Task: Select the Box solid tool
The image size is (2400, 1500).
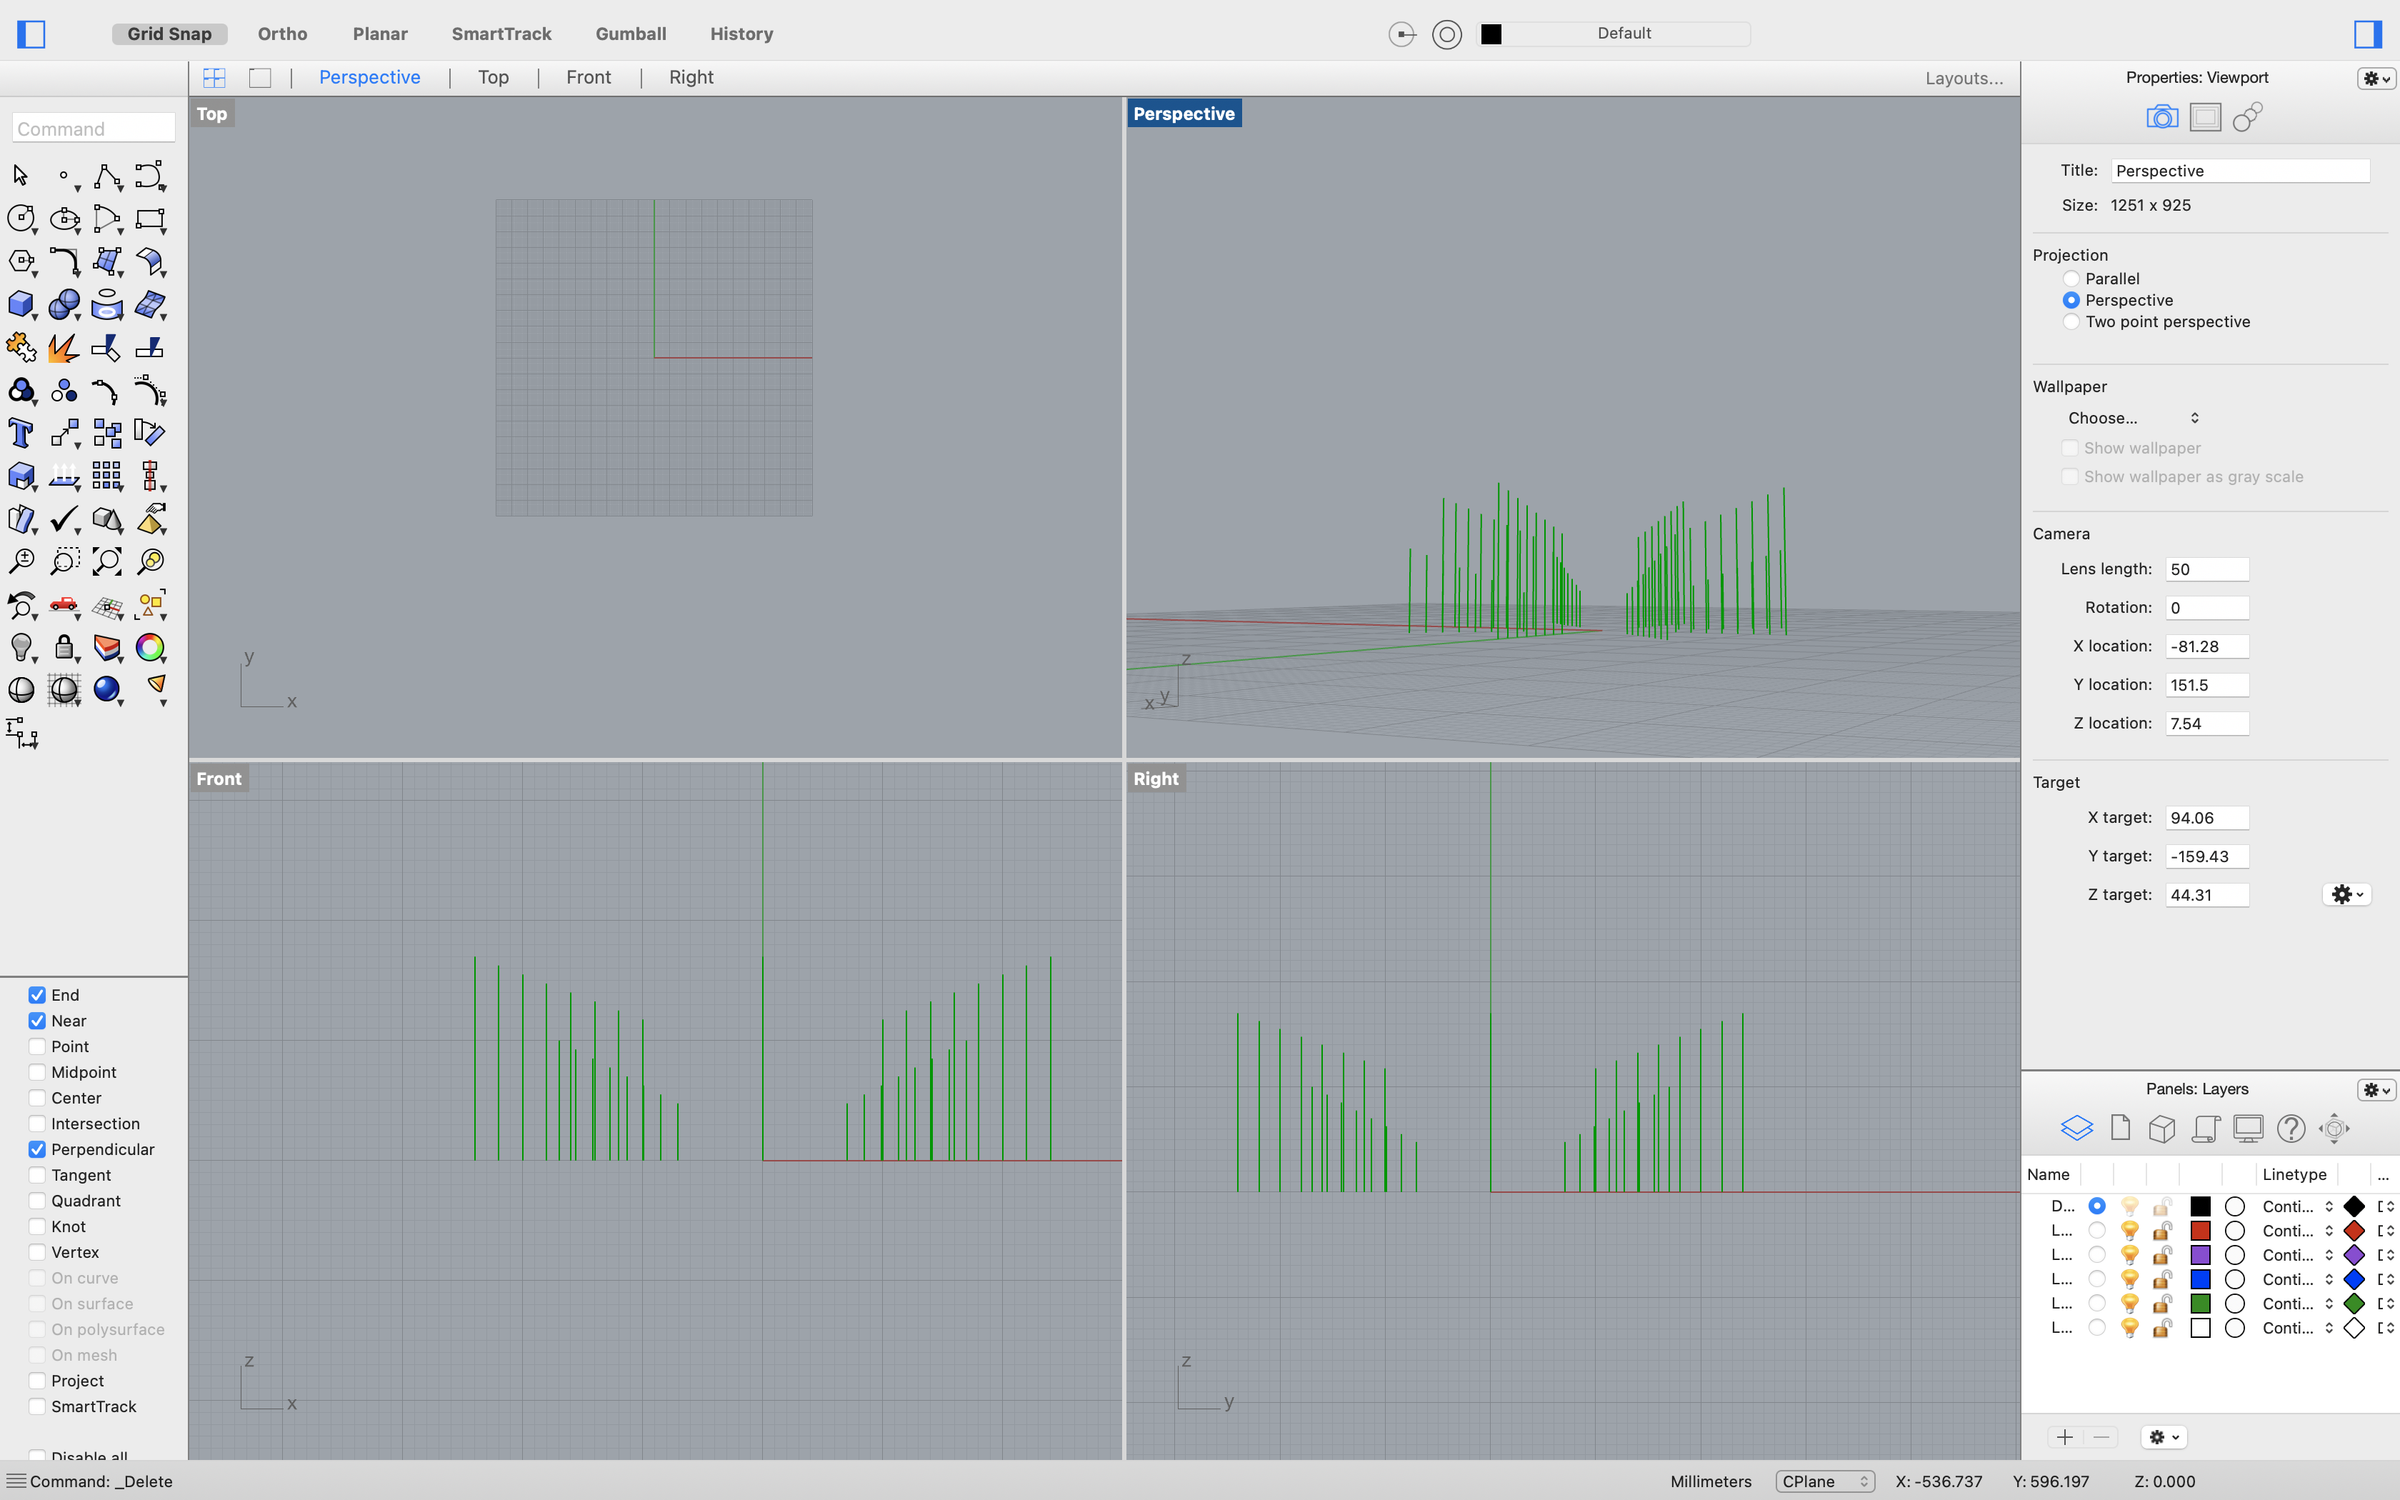Action: [x=20, y=304]
